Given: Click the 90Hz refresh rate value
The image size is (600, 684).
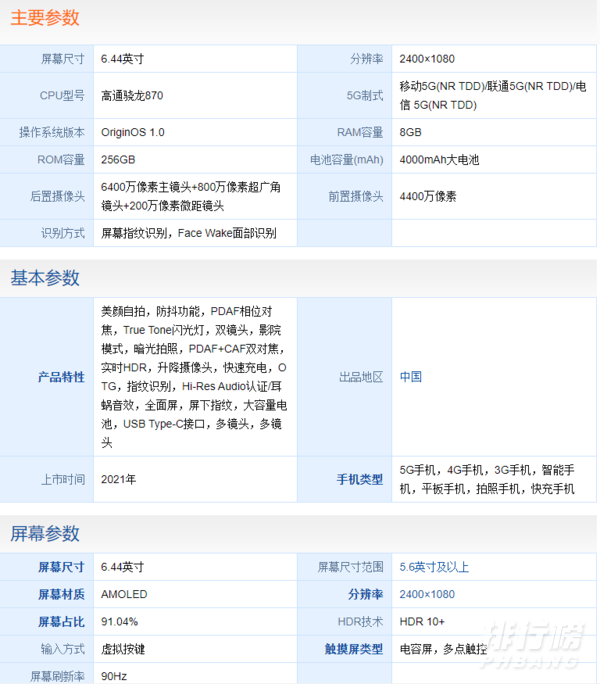Looking at the screenshot, I should tap(114, 676).
